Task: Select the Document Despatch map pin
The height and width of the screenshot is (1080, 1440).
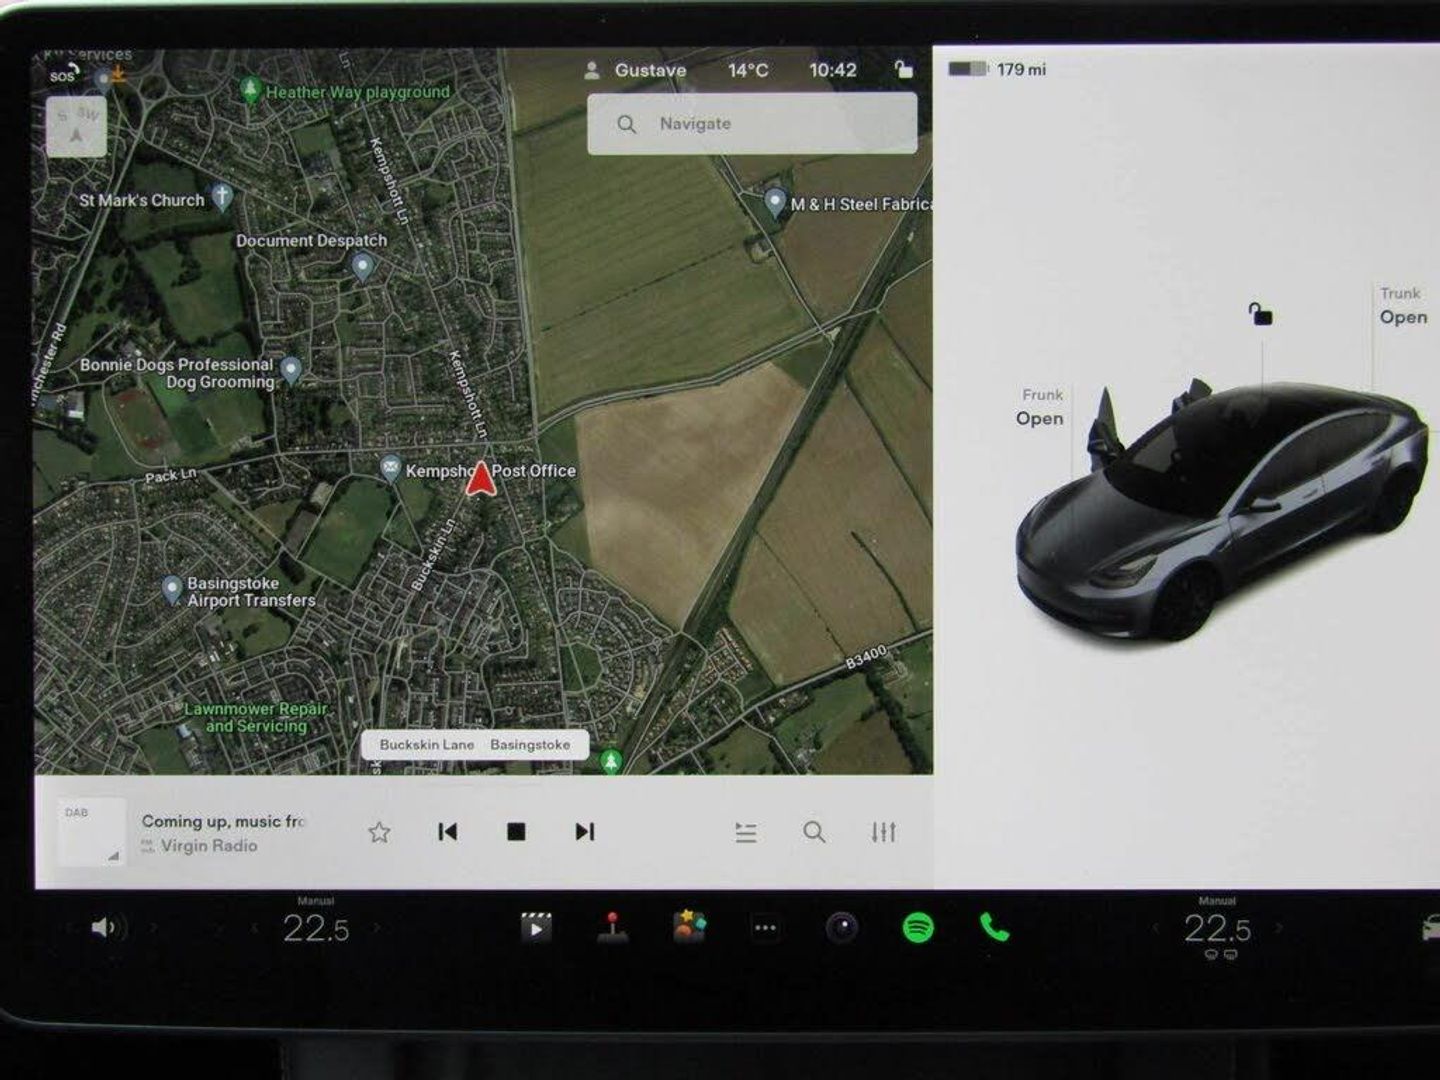Action: 363,266
